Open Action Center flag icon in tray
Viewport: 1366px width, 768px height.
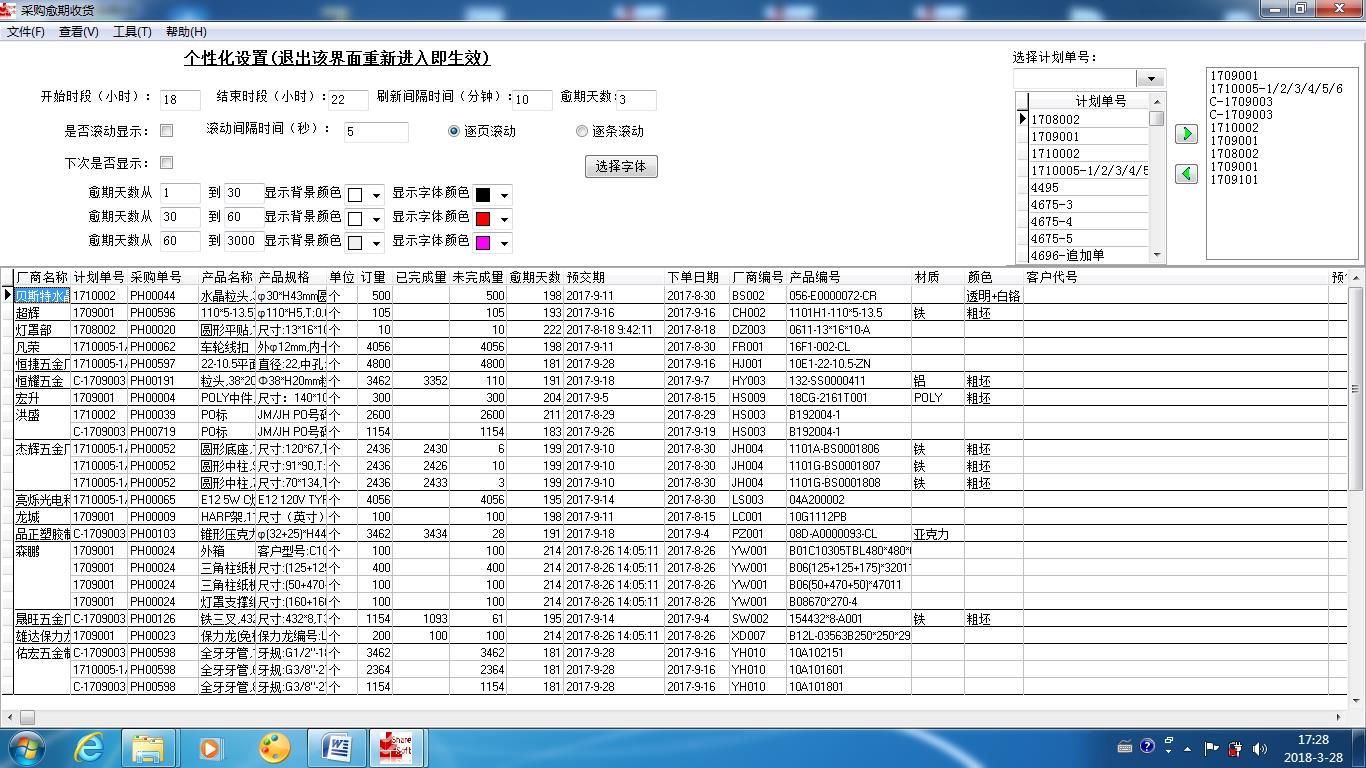1211,747
